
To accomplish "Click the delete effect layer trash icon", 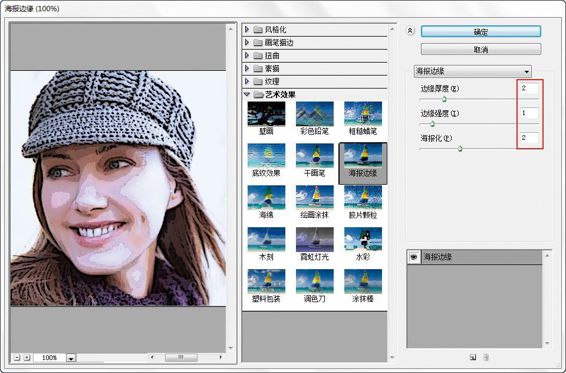I will pyautogui.click(x=486, y=357).
